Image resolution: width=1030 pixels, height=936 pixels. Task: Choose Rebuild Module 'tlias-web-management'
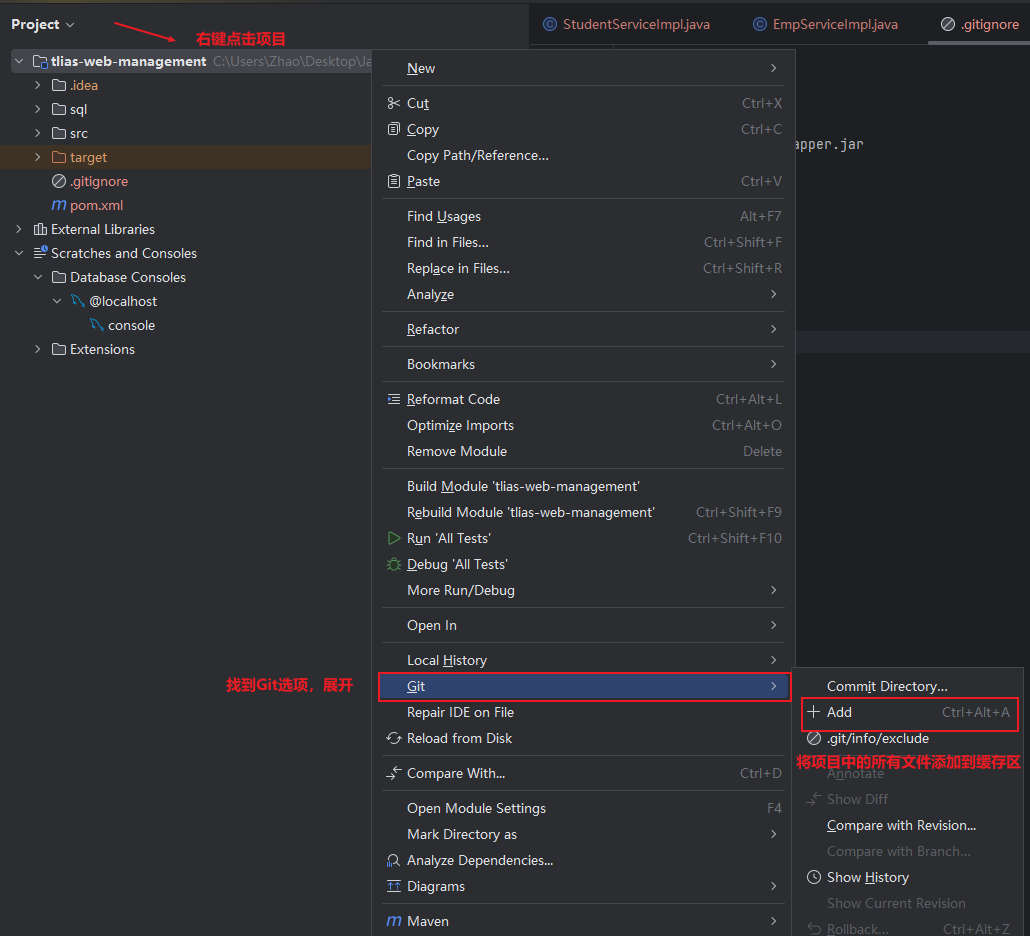click(584, 512)
